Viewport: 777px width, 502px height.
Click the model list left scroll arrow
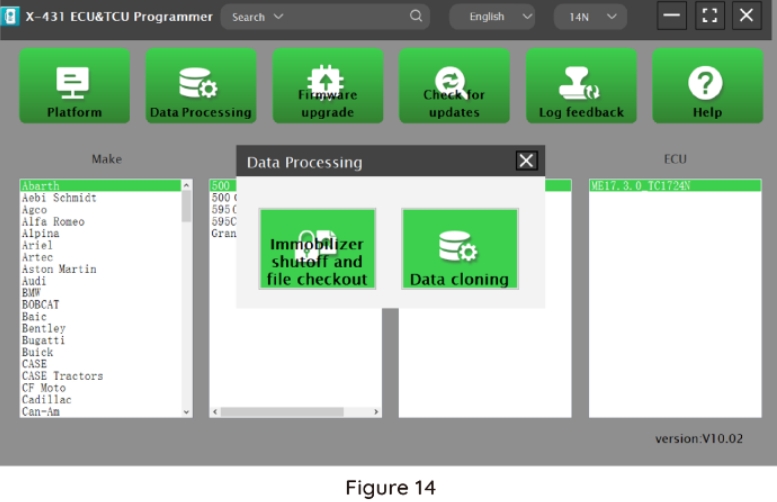[x=215, y=412]
